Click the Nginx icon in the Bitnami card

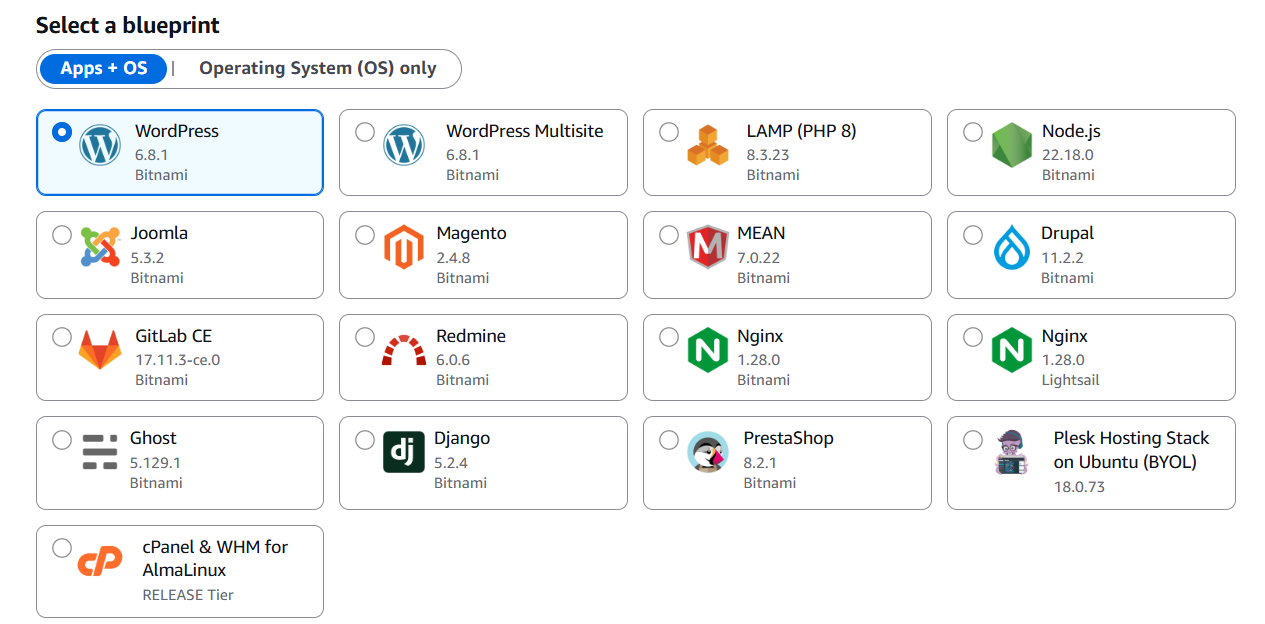click(x=708, y=350)
